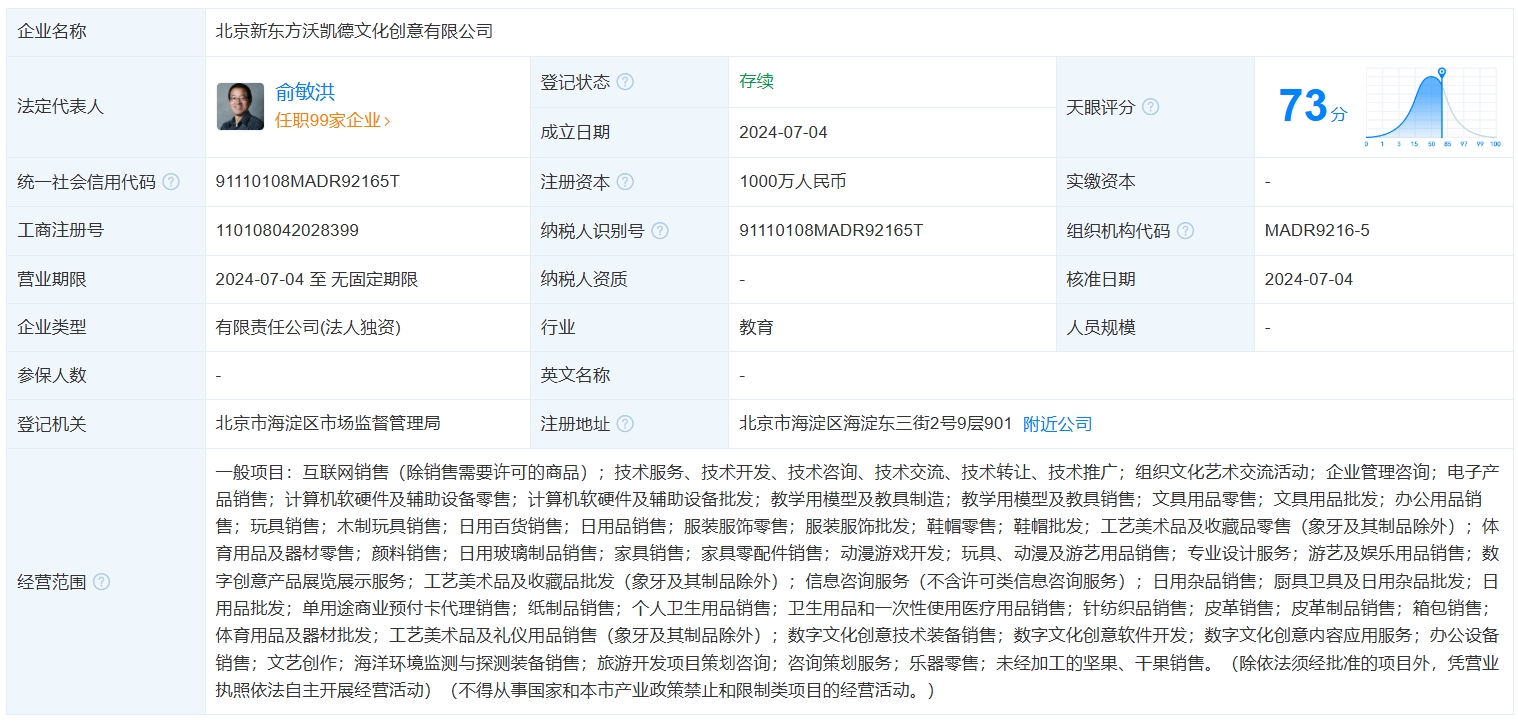The width and height of the screenshot is (1518, 721).
Task: Click the 1000万人民币 registered capital value
Action: tap(793, 181)
